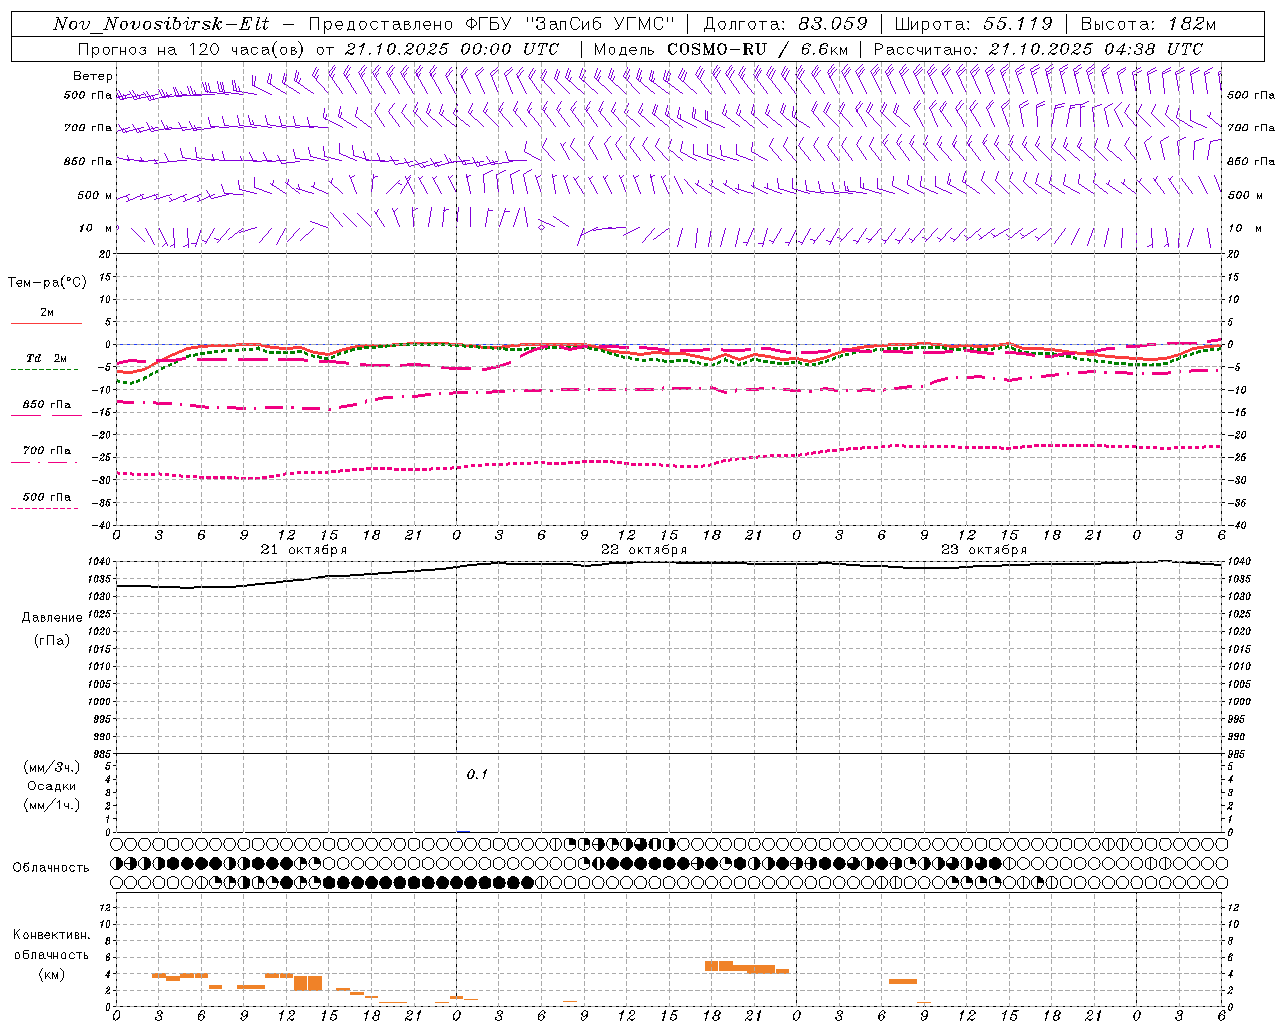Click the 21 октября date label
The image size is (1280, 1024).
coord(304,550)
